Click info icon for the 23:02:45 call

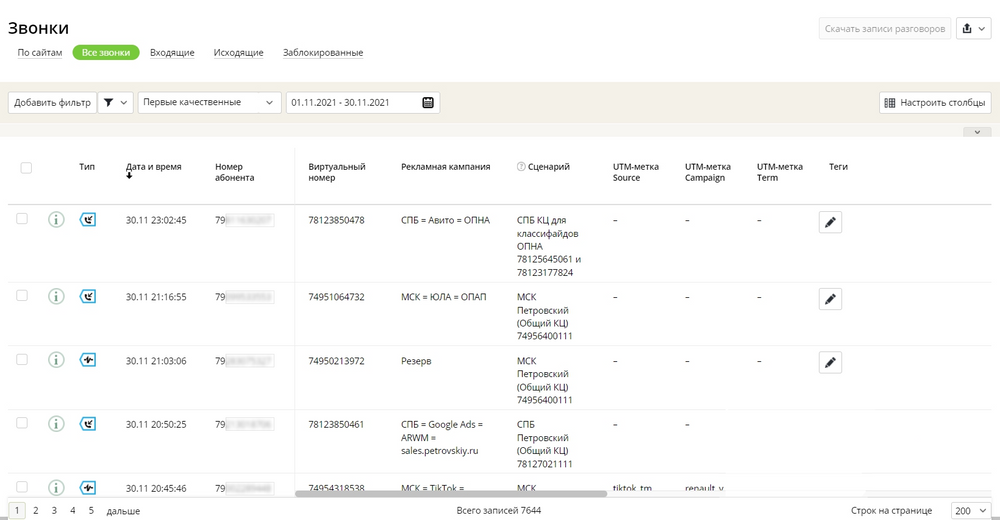click(x=57, y=220)
